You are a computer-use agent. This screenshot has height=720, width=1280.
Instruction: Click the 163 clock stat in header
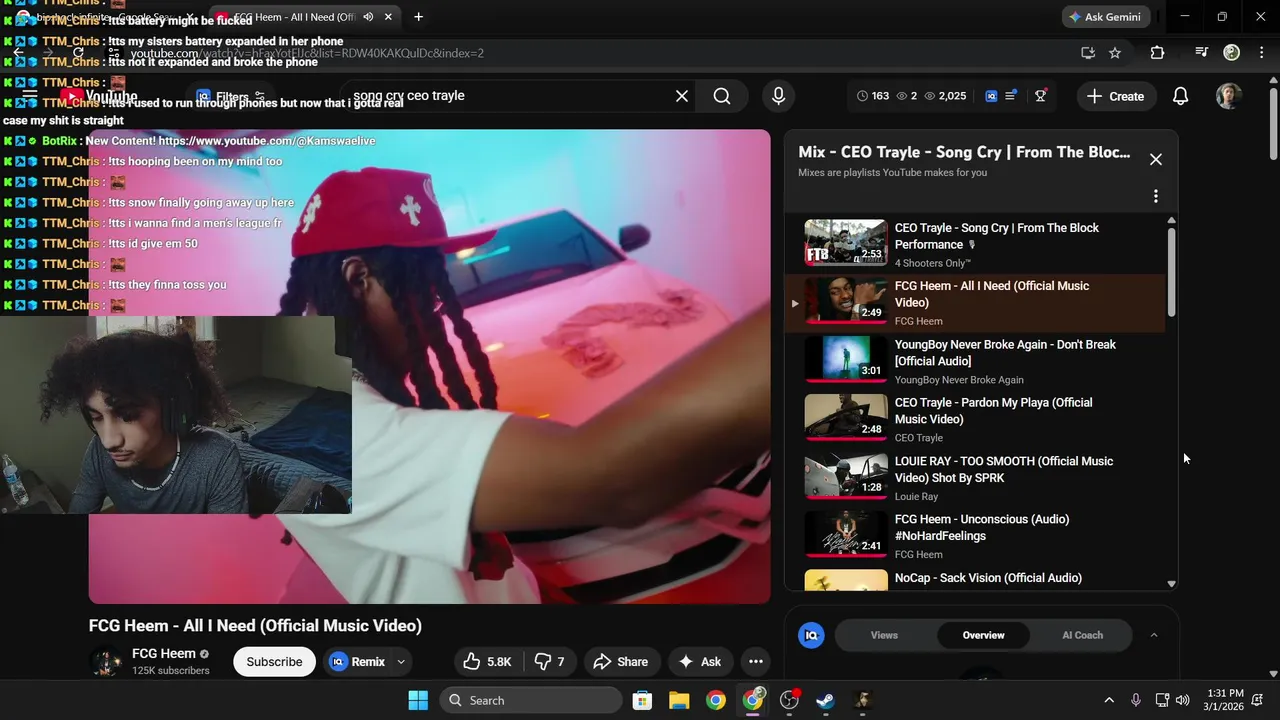pos(873,96)
